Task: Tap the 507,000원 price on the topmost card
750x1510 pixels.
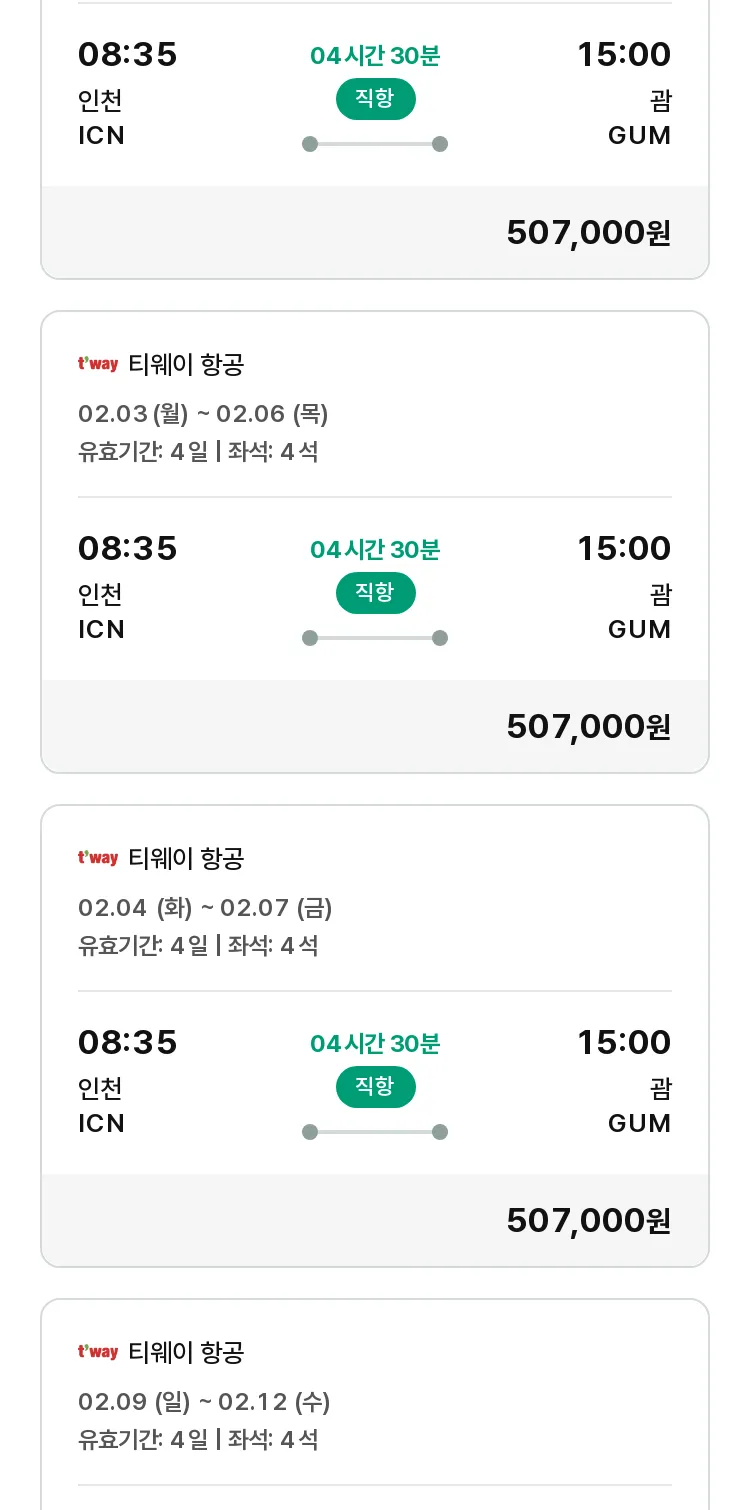Action: 588,233
